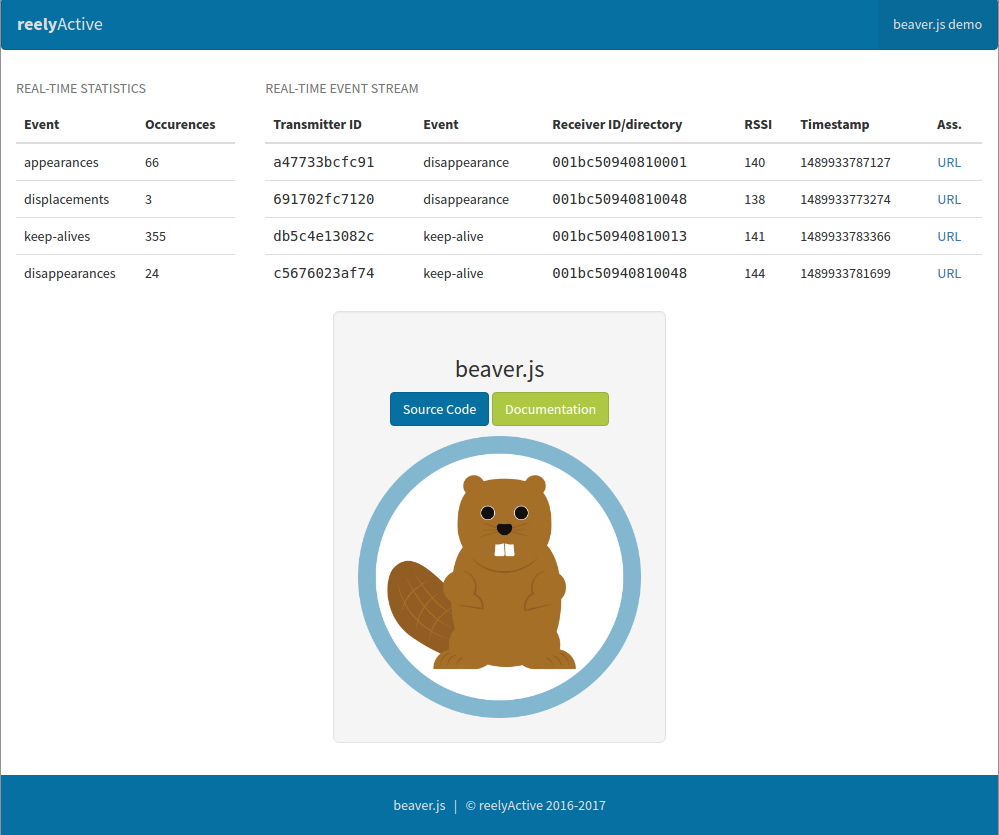Click the disappearances statistics row label

click(70, 273)
